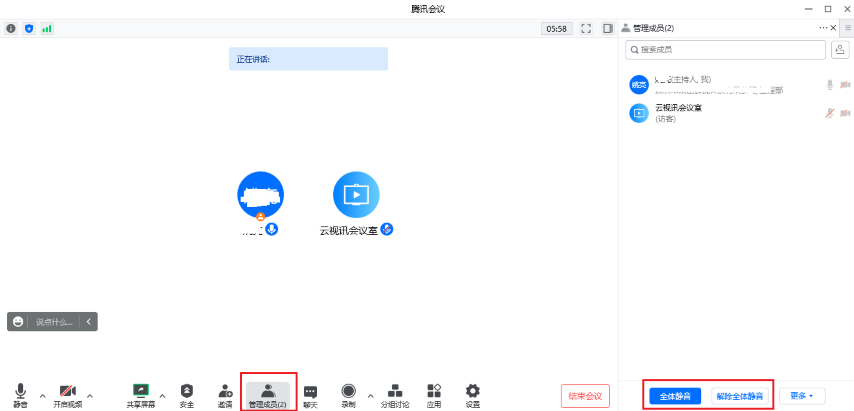
Task: Open the members panel ellipsis menu
Action: 823,28
